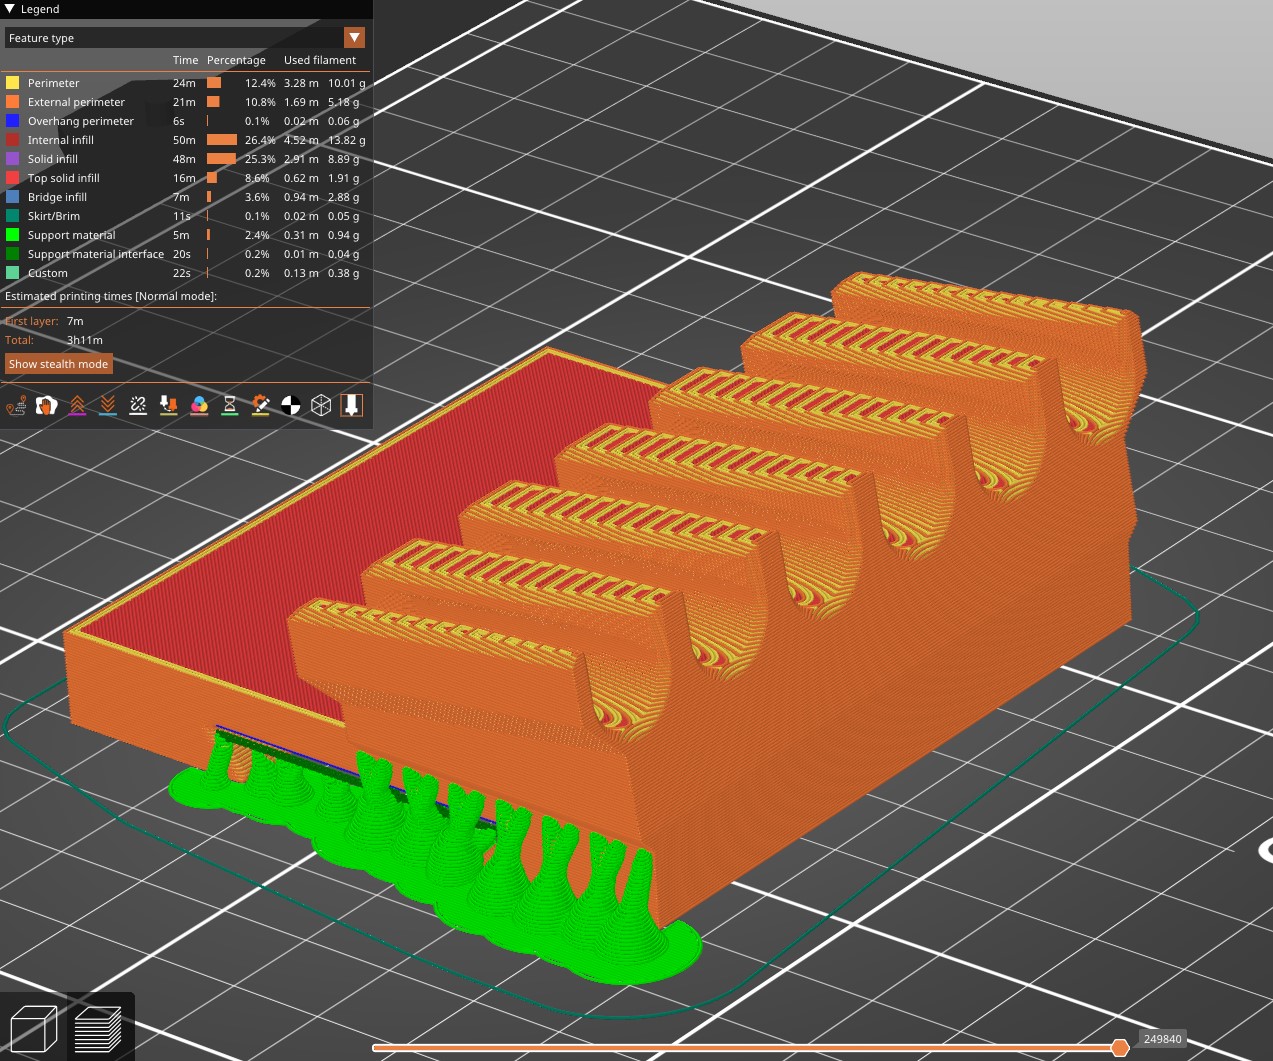Toggle retractions display

pyautogui.click(x=78, y=405)
